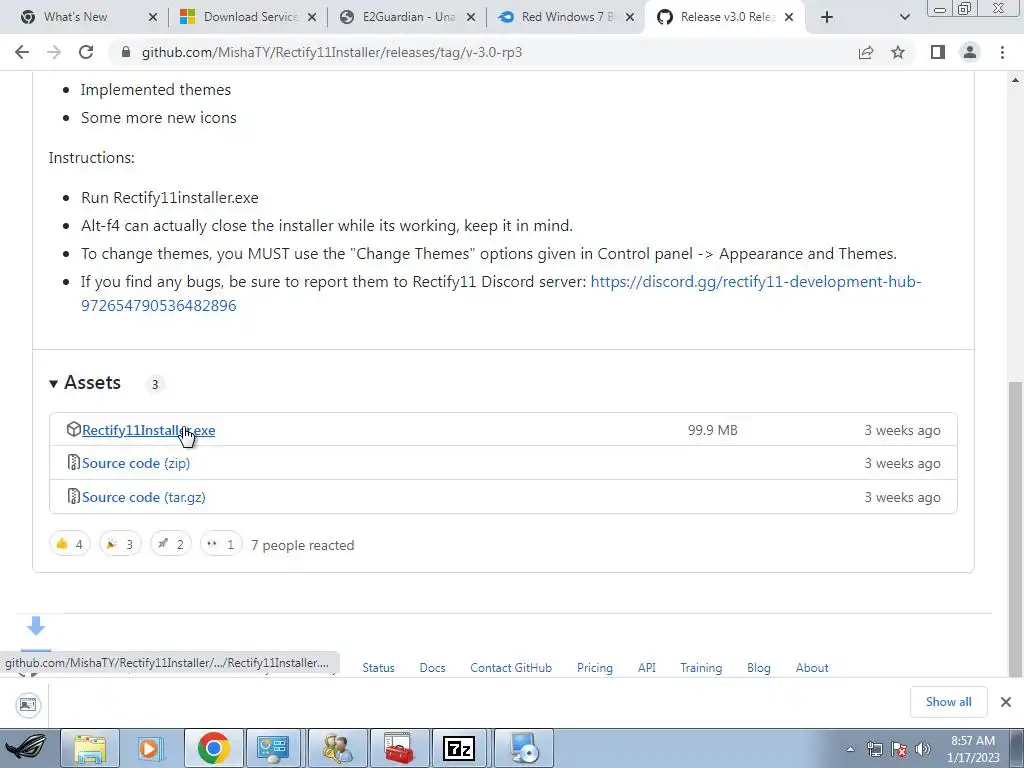Open the About footer link
The image size is (1024, 768).
(x=812, y=667)
